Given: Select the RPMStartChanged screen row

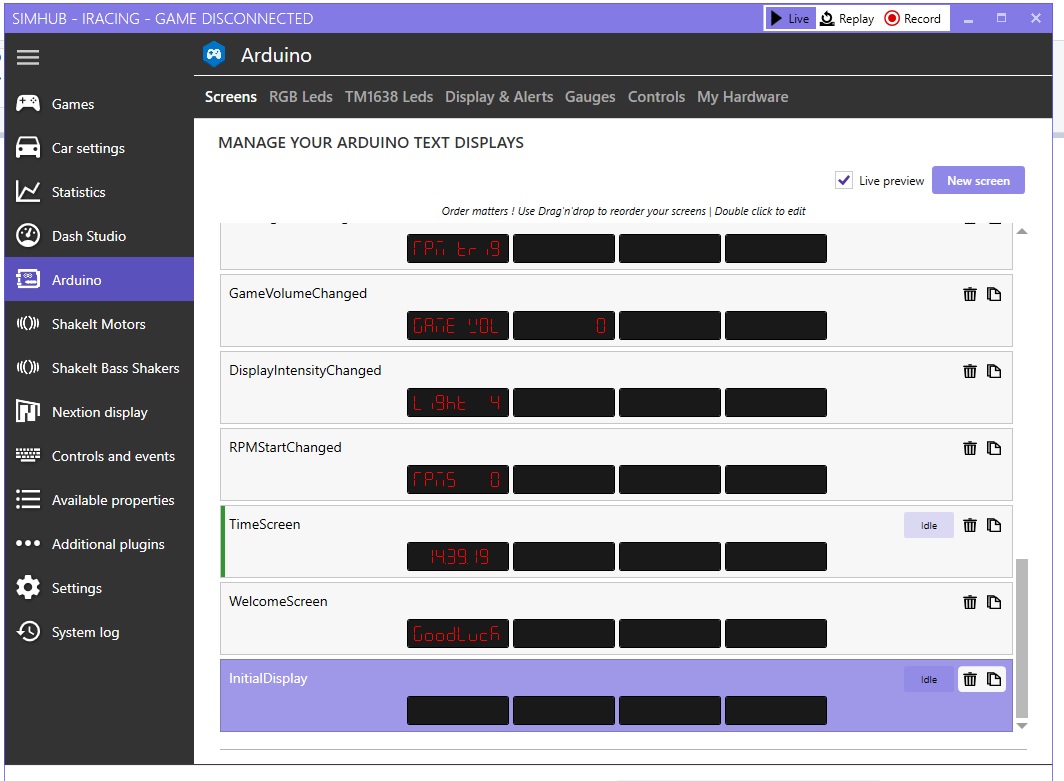Looking at the screenshot, I should pos(616,464).
